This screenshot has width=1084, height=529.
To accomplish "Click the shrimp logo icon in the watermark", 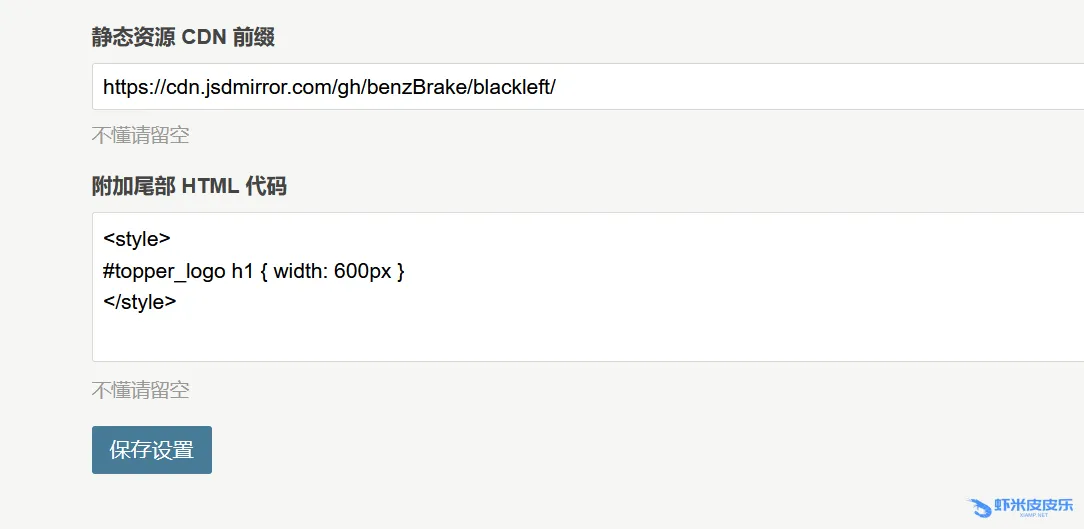I will 979,507.
